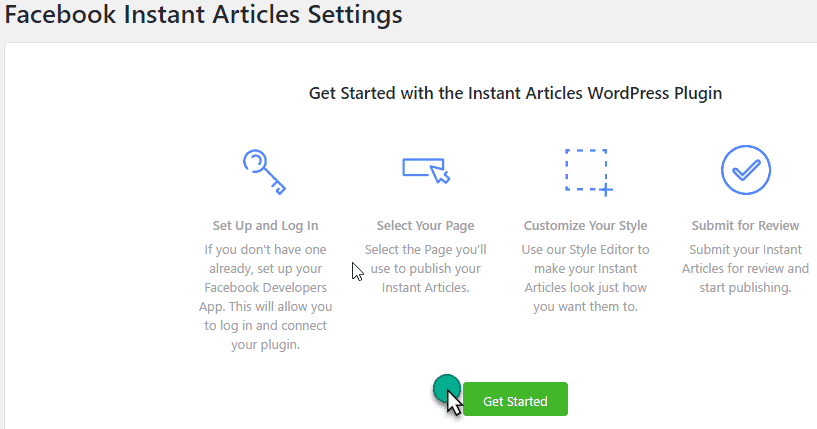817x429 pixels.
Task: Click the 'Select the Page you'll use' description
Action: click(x=426, y=268)
